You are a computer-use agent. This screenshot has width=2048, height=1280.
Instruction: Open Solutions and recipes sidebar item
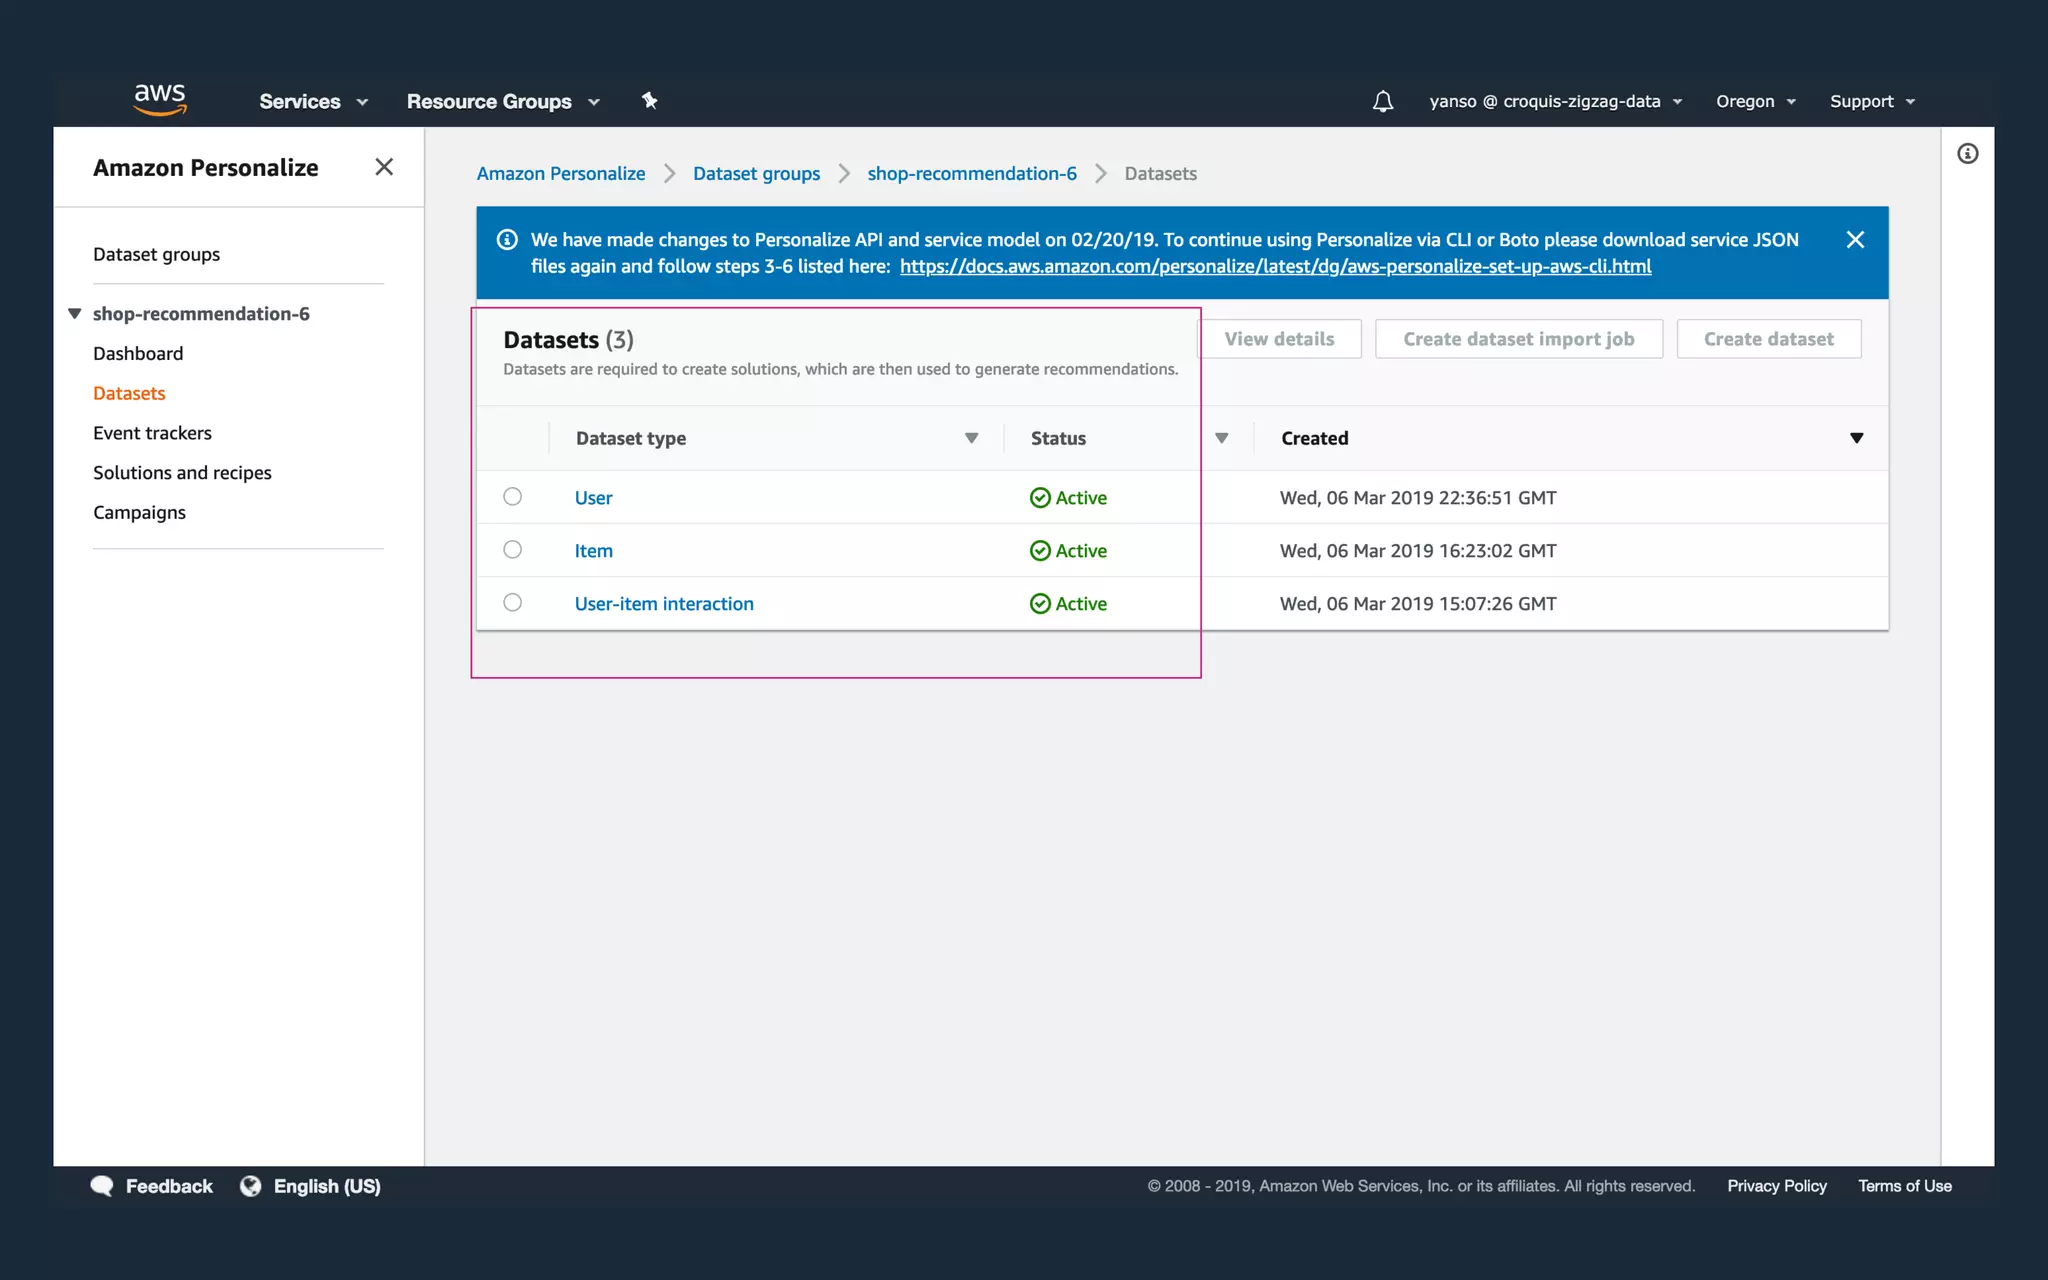click(x=182, y=473)
